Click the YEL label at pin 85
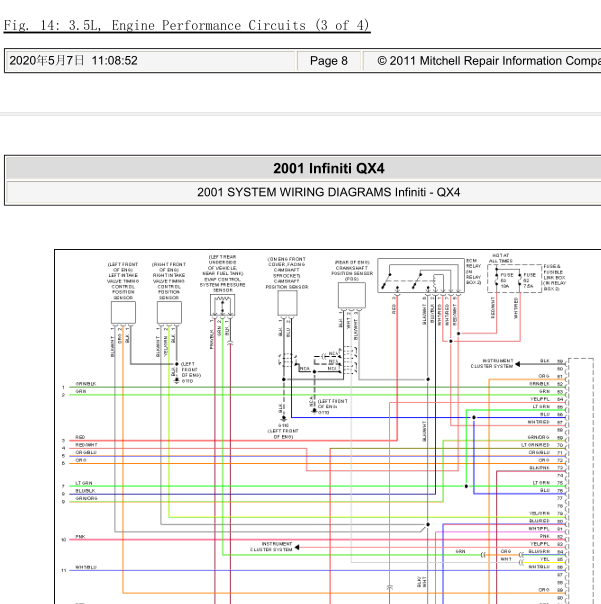 pos(545,559)
